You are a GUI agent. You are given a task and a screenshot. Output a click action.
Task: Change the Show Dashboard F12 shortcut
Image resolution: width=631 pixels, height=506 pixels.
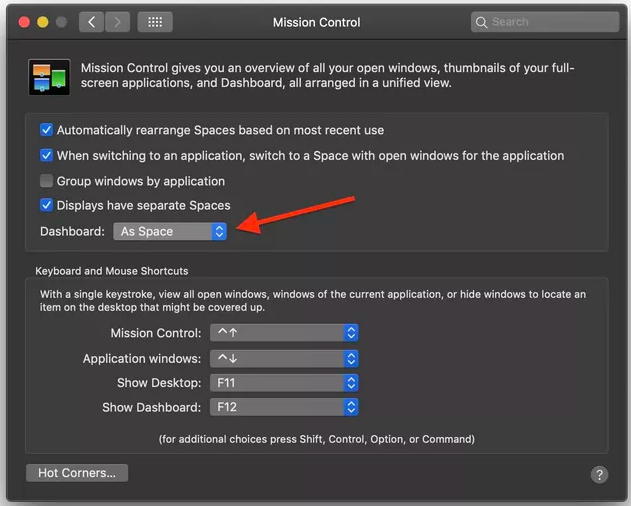point(284,407)
